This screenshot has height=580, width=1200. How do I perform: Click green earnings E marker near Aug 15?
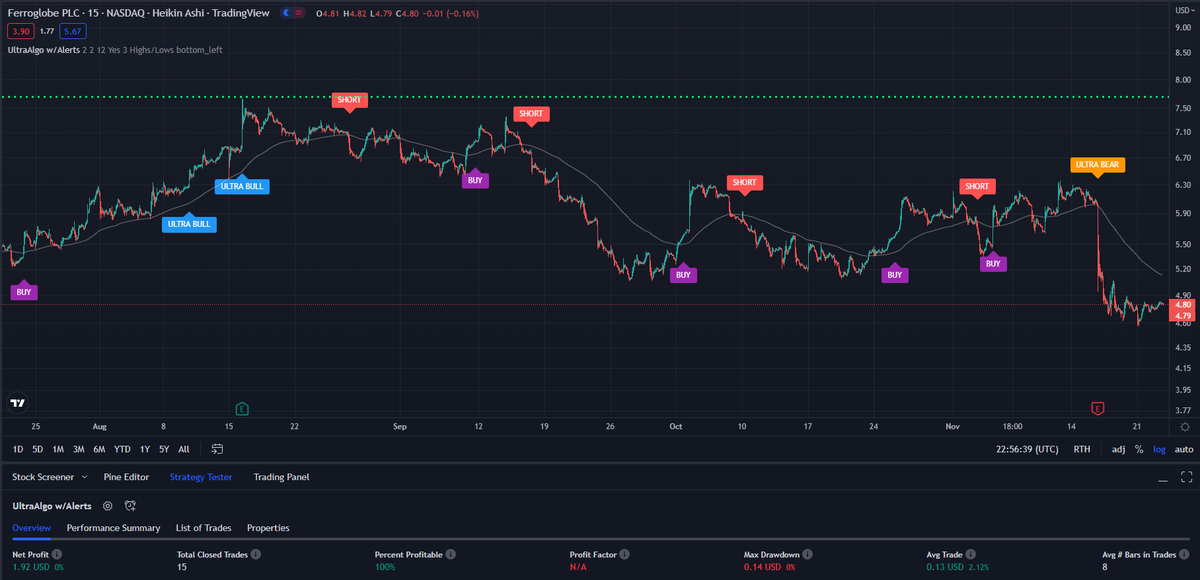[x=241, y=408]
